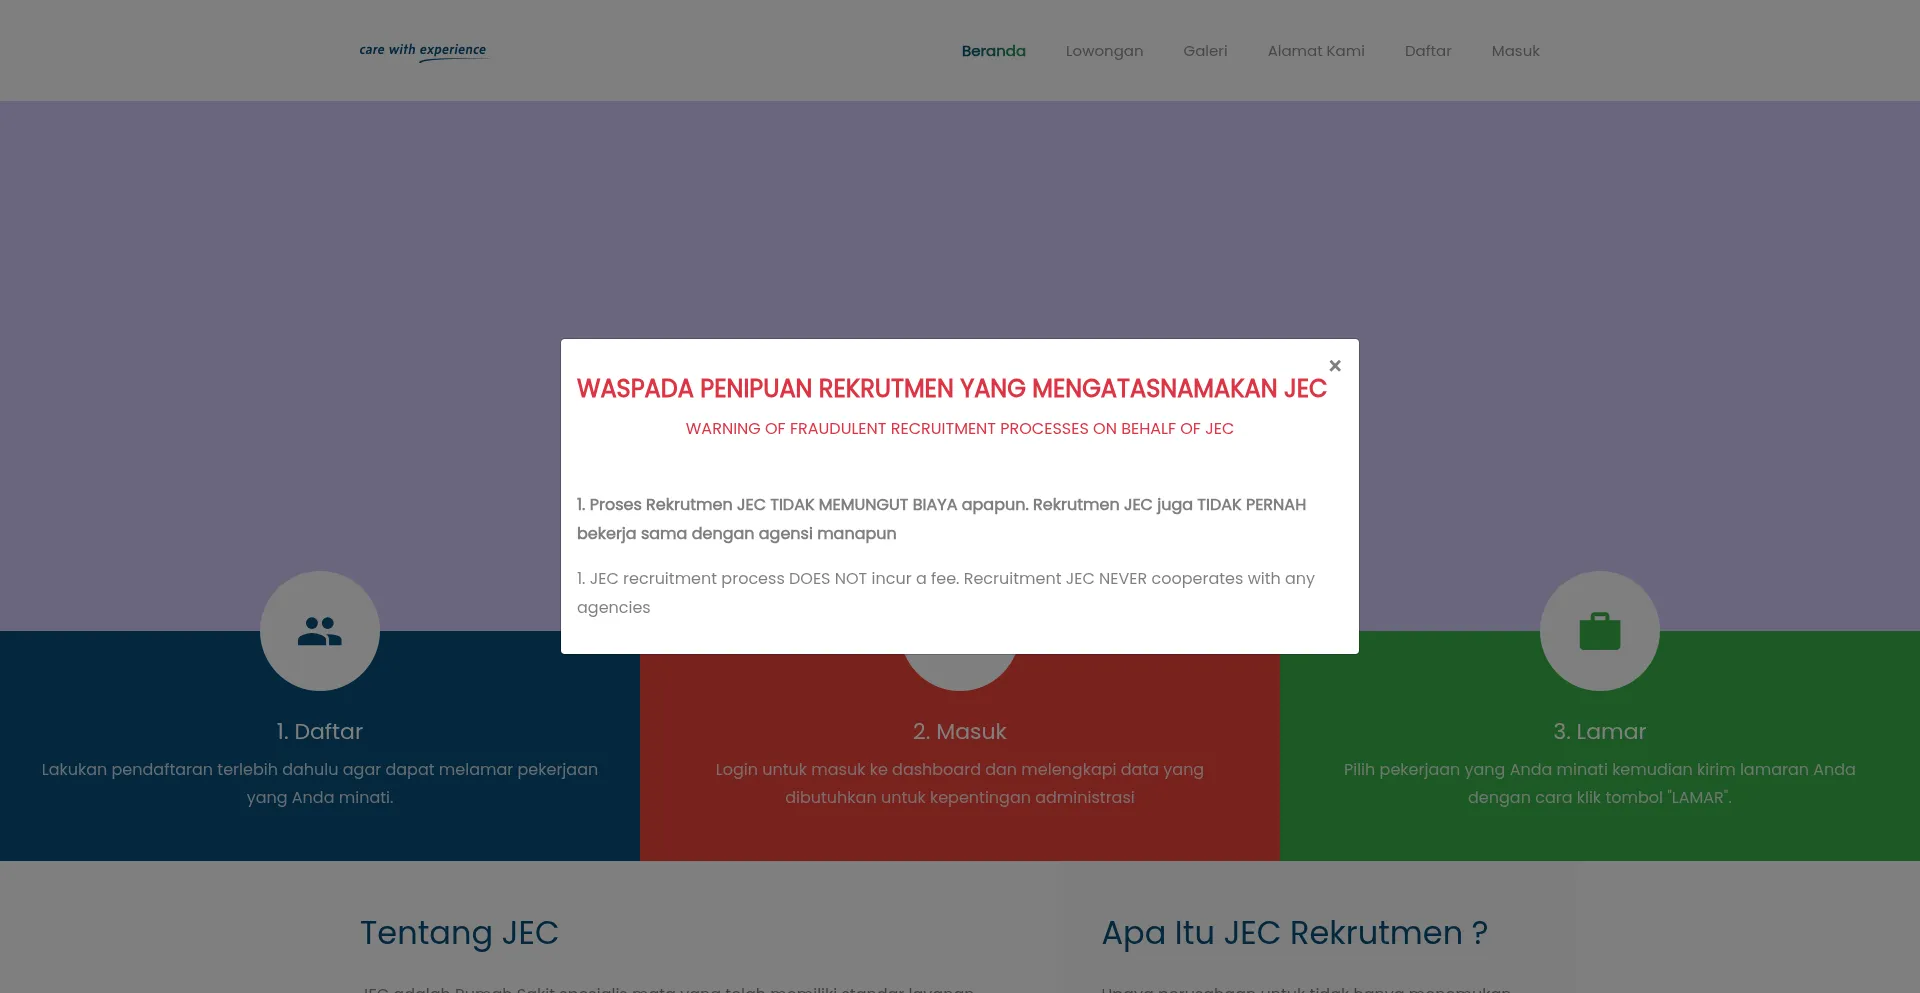
Task: Select the '2. Masuk' heading
Action: click(x=960, y=732)
